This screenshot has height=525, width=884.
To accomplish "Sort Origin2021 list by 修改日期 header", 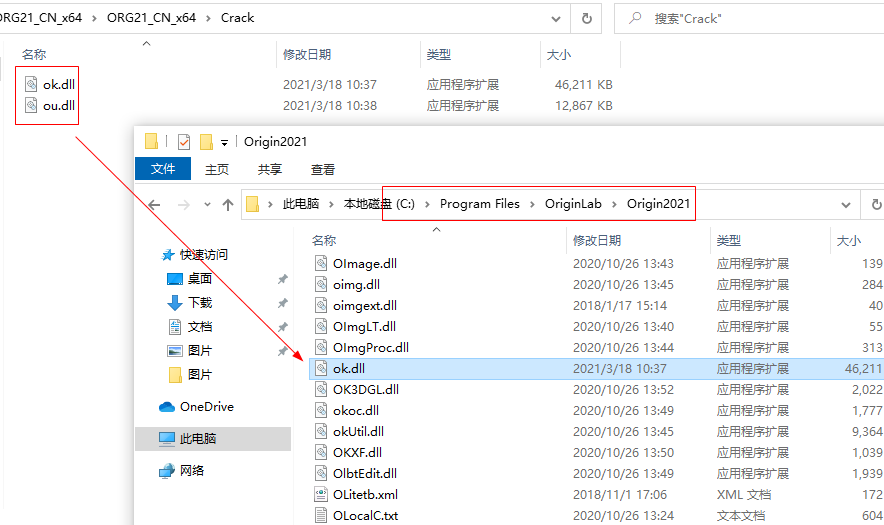I will pyautogui.click(x=597, y=240).
